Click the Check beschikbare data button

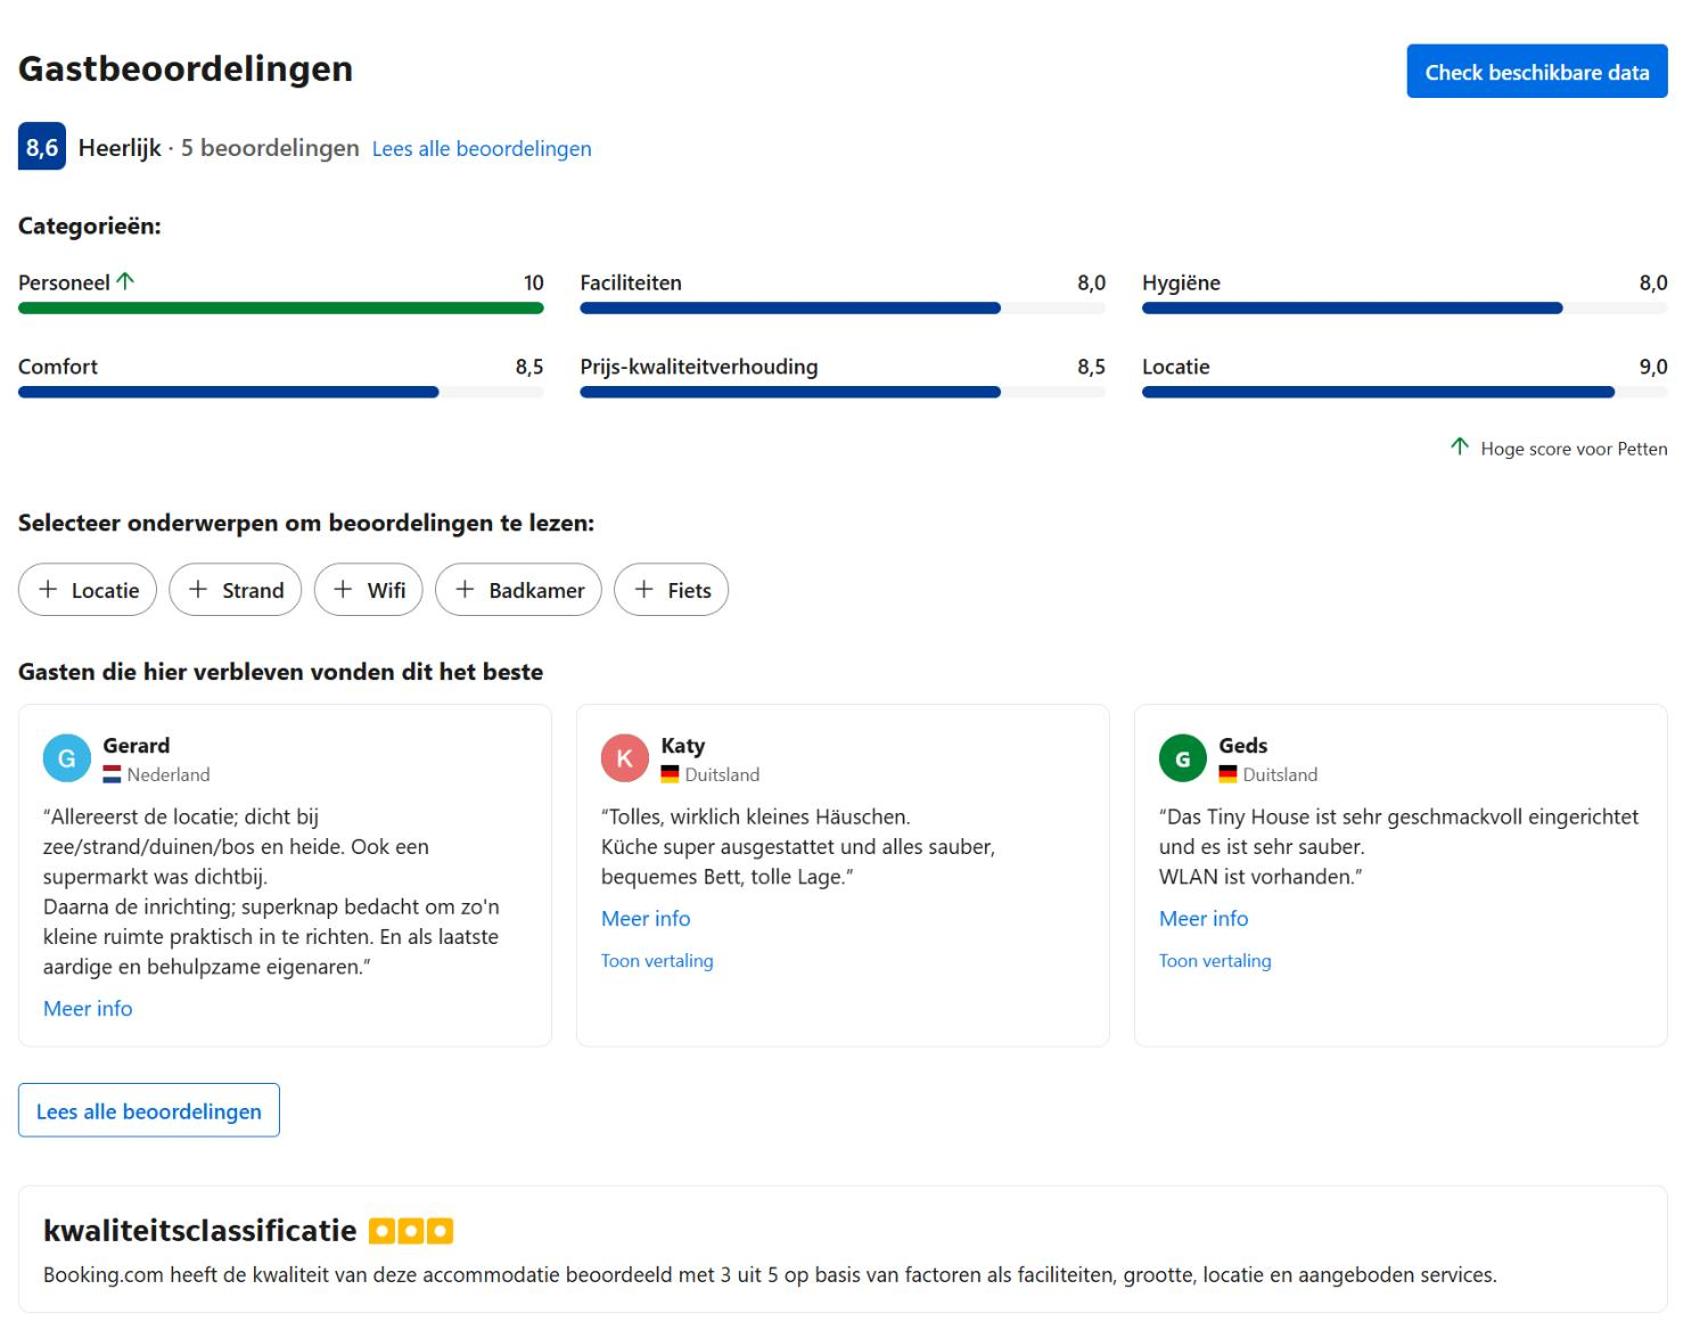coord(1537,71)
